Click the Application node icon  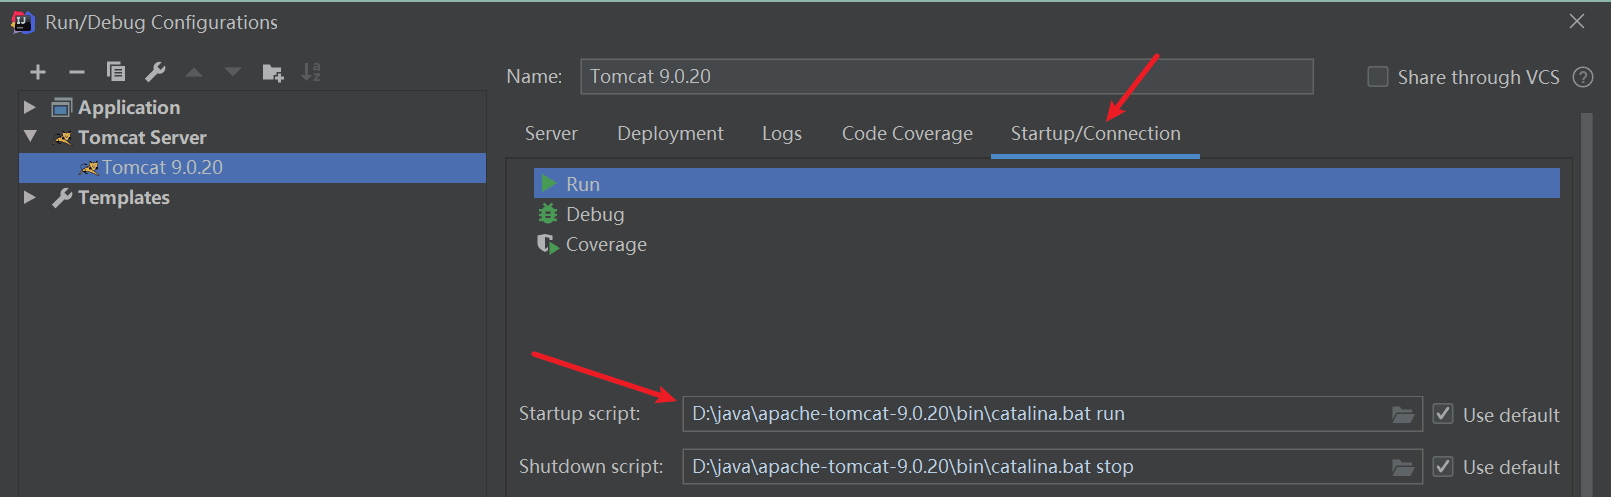click(x=62, y=107)
